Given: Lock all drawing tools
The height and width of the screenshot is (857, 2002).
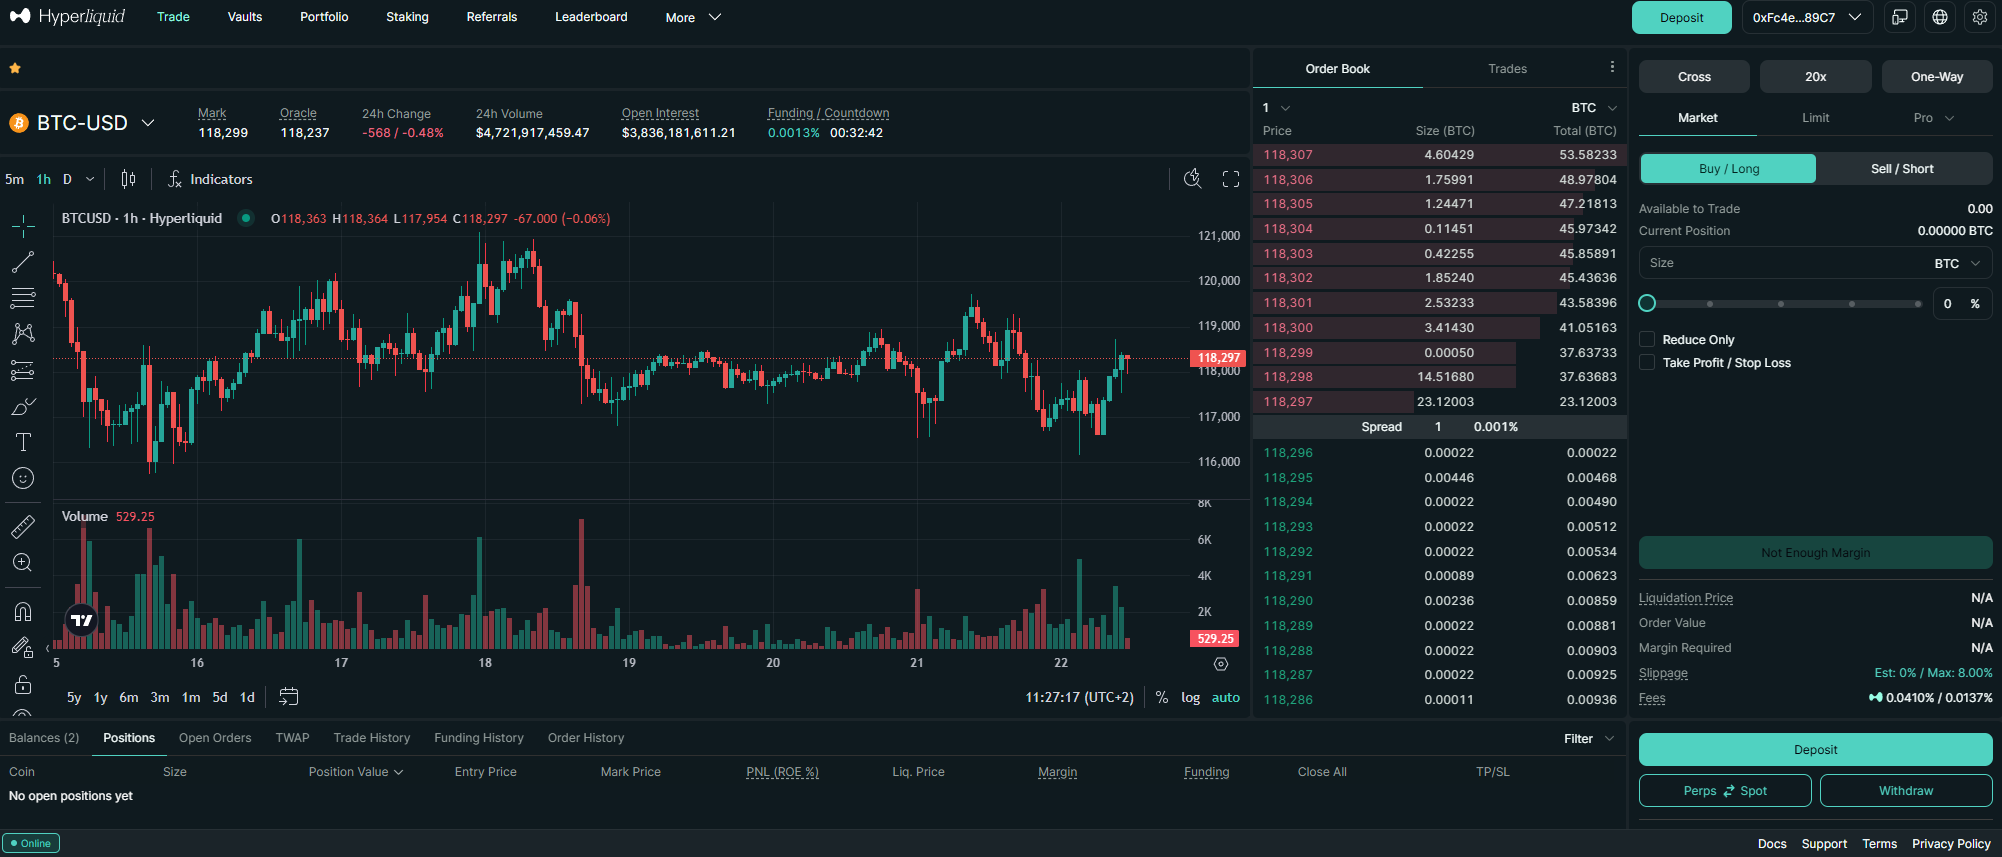Looking at the screenshot, I should pos(23,685).
